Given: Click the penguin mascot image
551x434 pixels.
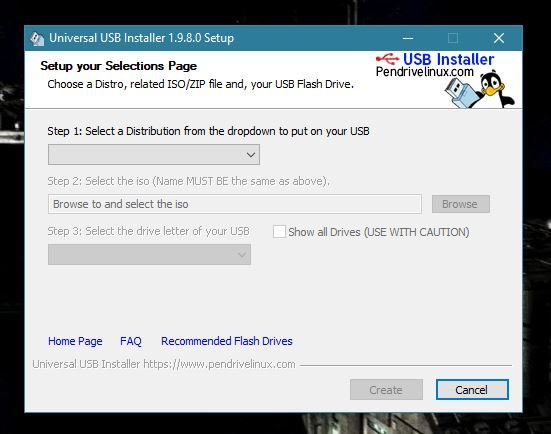Looking at the screenshot, I should (x=496, y=88).
